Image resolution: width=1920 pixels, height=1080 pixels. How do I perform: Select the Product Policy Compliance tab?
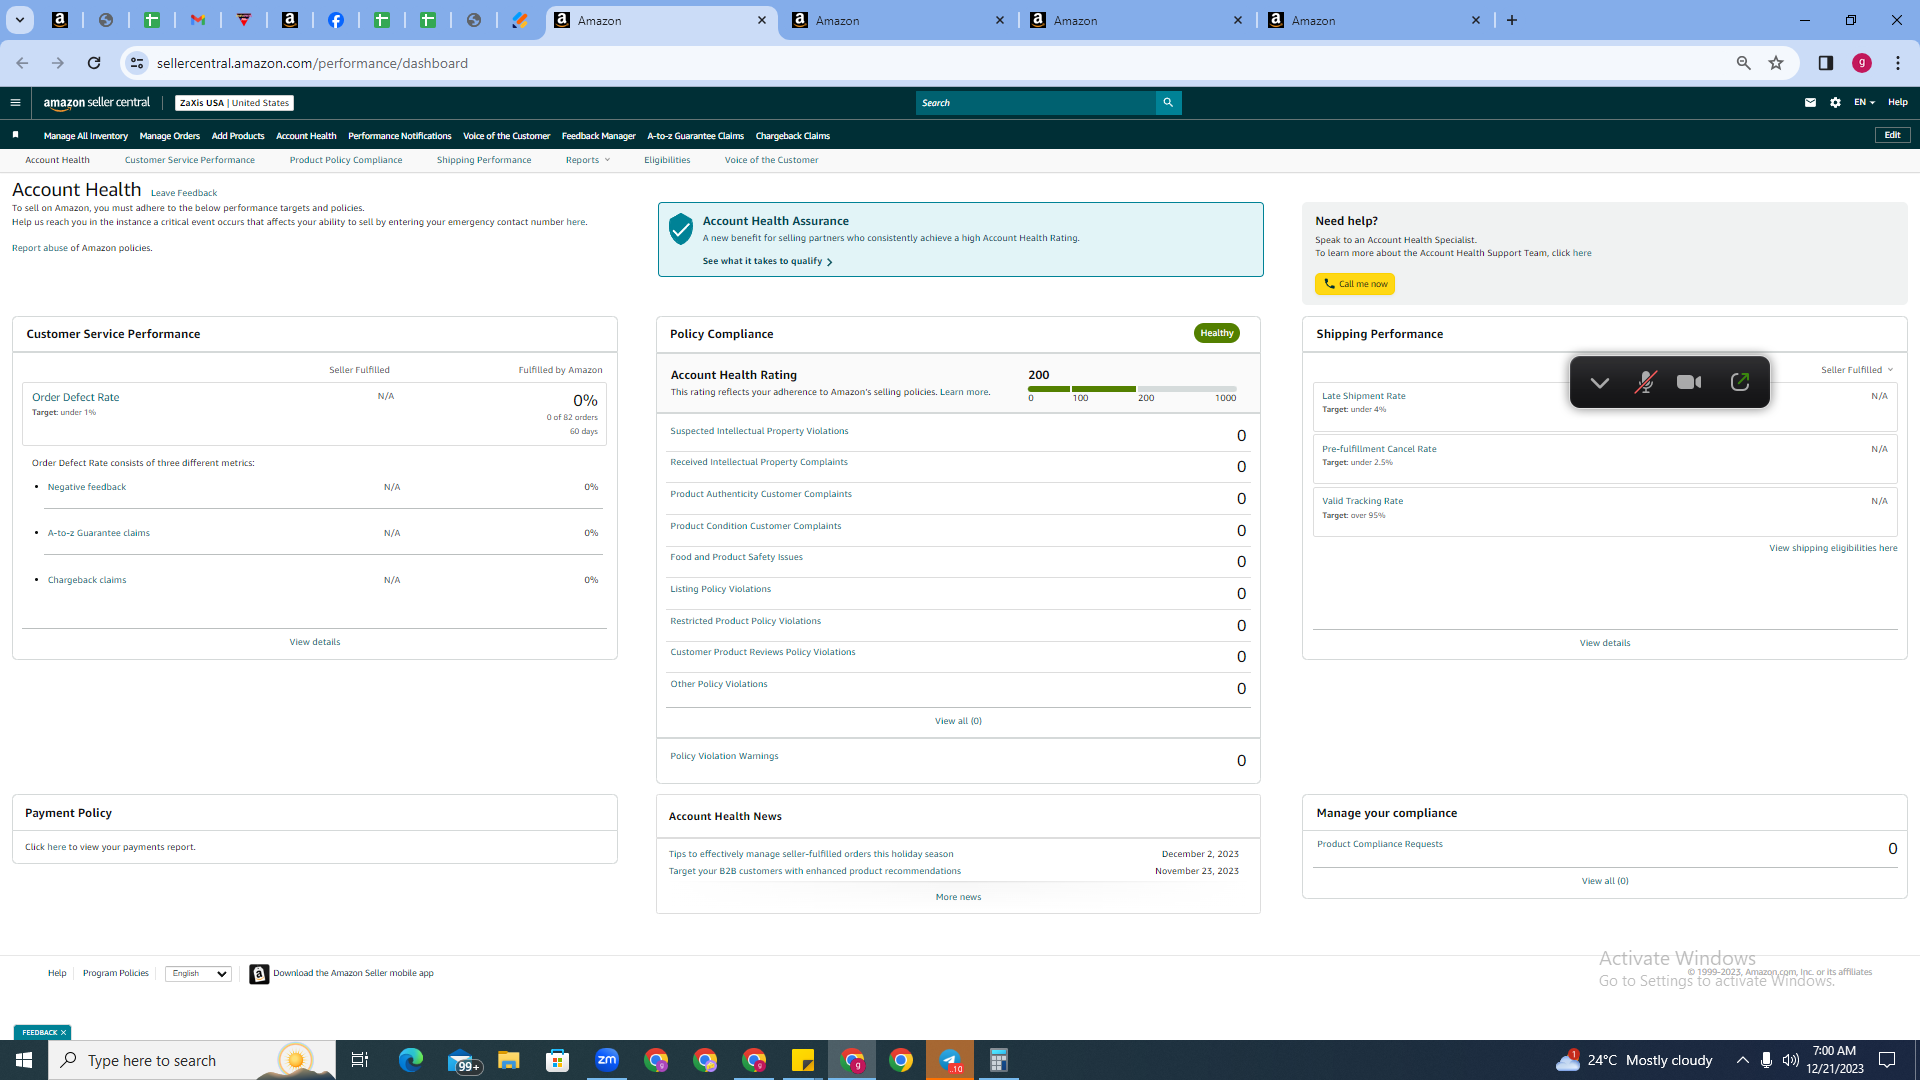point(346,160)
